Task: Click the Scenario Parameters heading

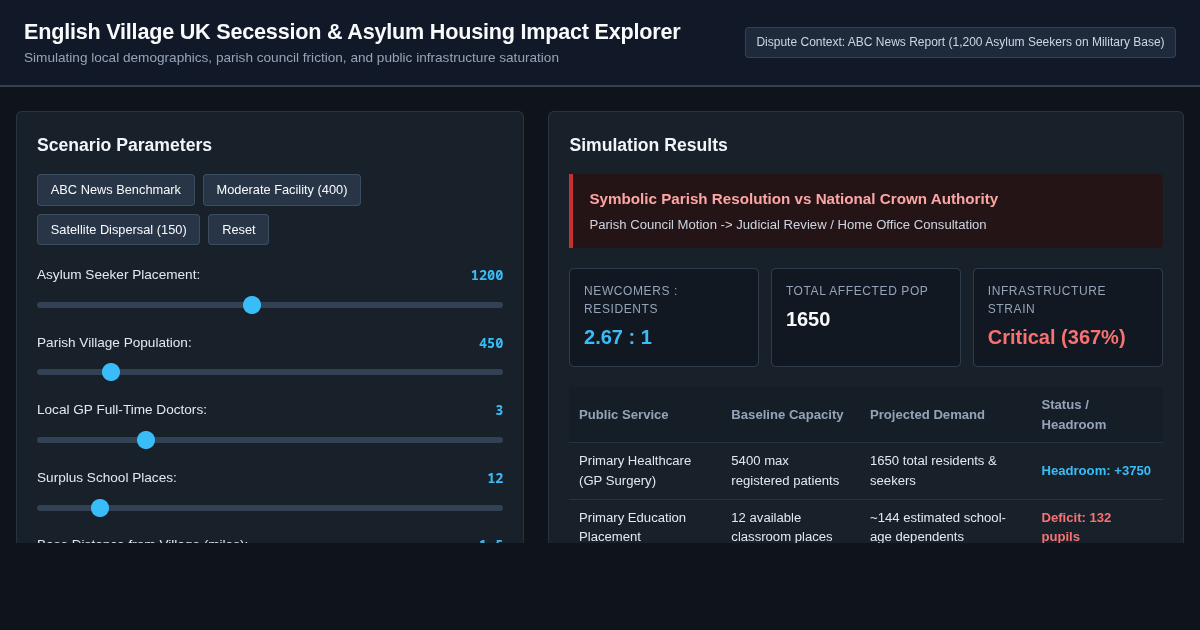Action: 124,145
